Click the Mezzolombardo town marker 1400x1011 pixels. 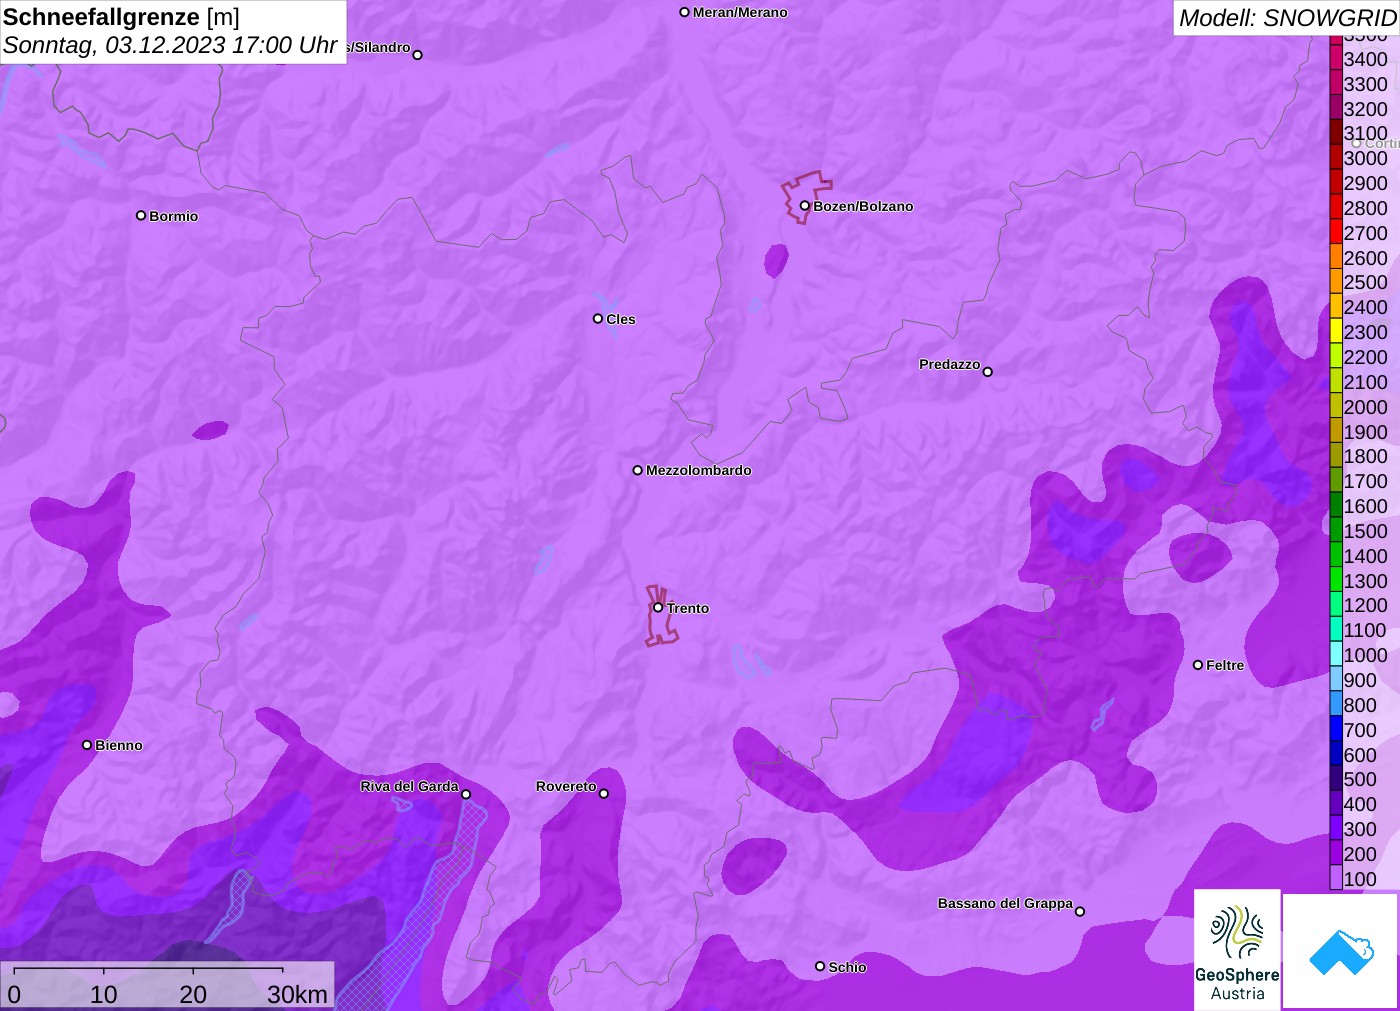(x=638, y=470)
